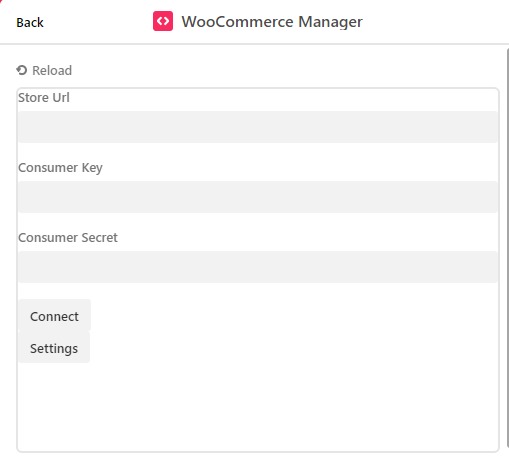Click the Store Url label
Viewport: 509px width, 457px height.
tap(44, 98)
